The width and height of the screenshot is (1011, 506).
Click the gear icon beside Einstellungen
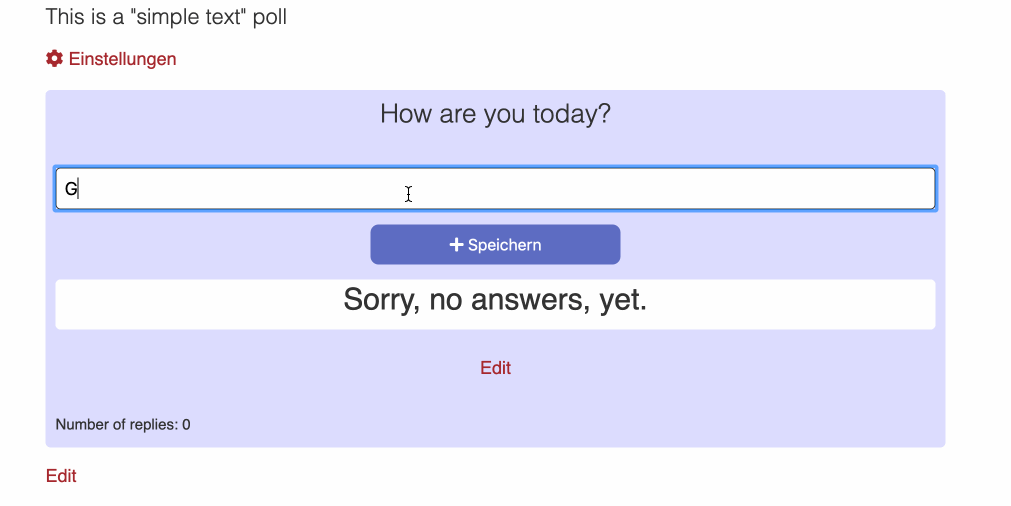[x=54, y=59]
